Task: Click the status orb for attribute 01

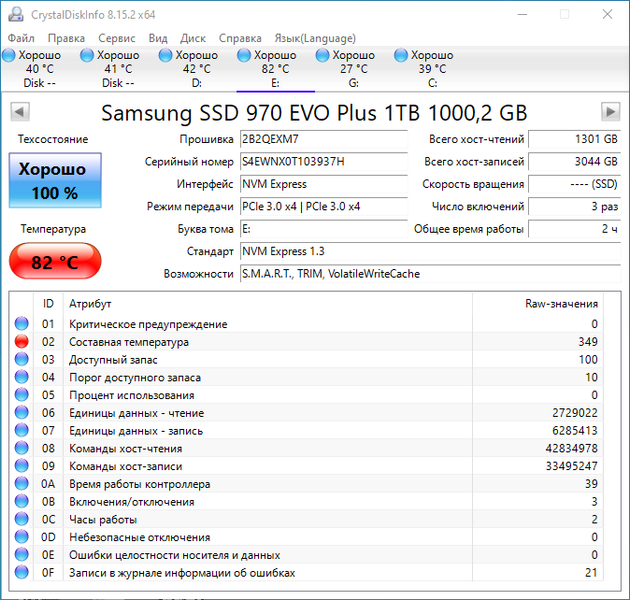Action: pyautogui.click(x=22, y=324)
